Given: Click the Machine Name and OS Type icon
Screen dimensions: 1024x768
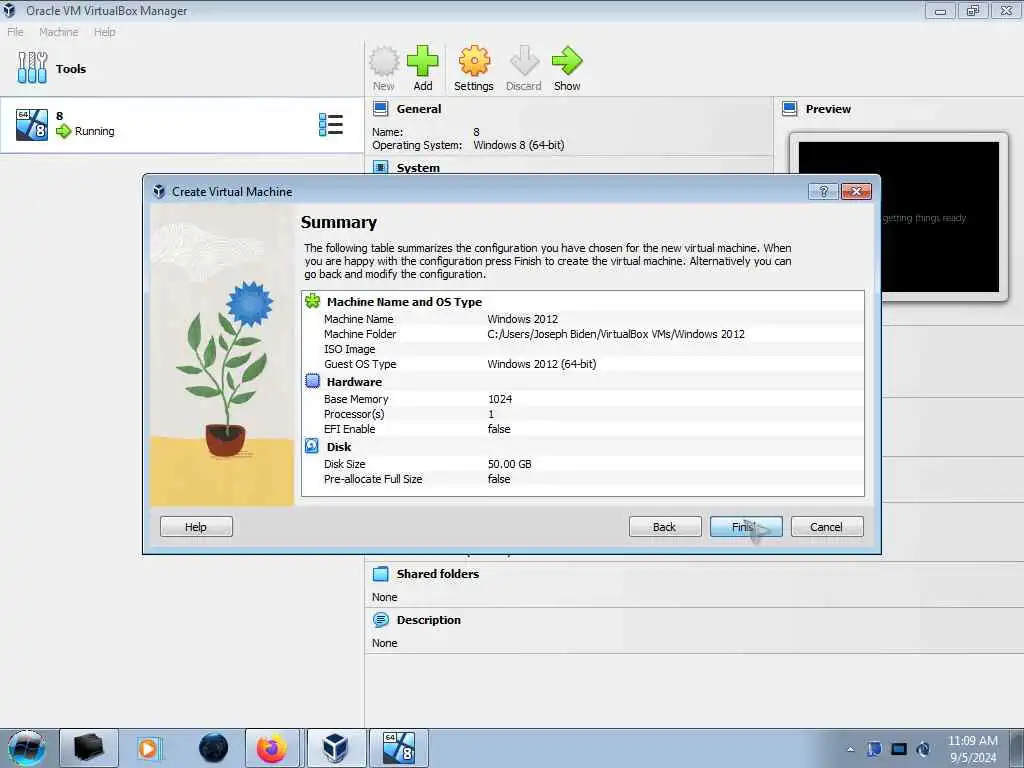Looking at the screenshot, I should [x=313, y=301].
